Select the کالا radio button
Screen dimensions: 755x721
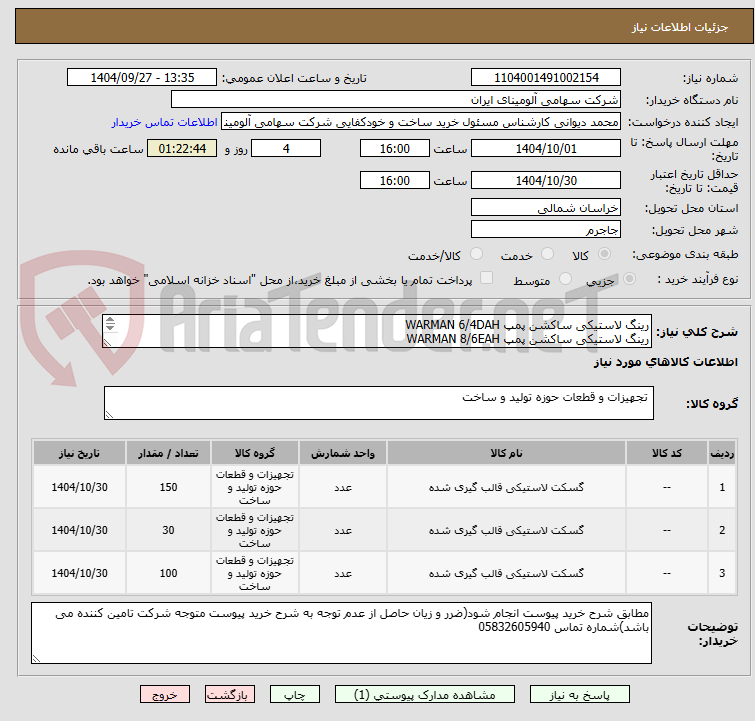click(x=604, y=254)
